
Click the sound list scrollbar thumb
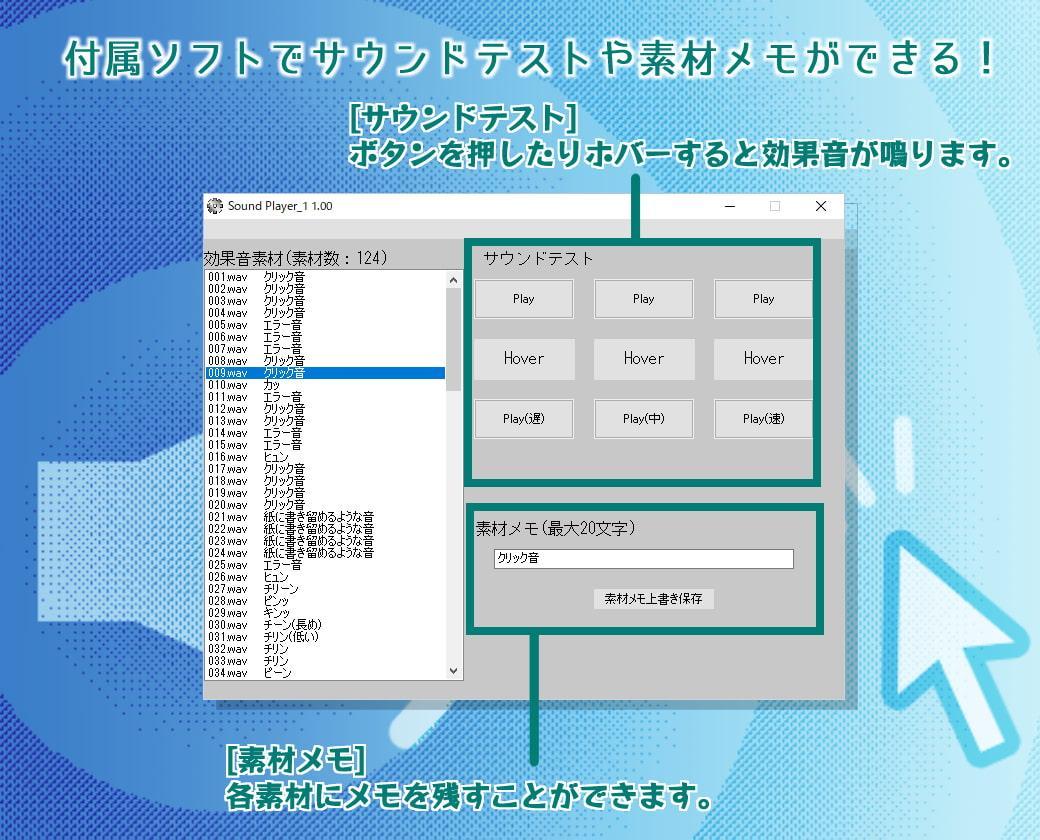454,340
